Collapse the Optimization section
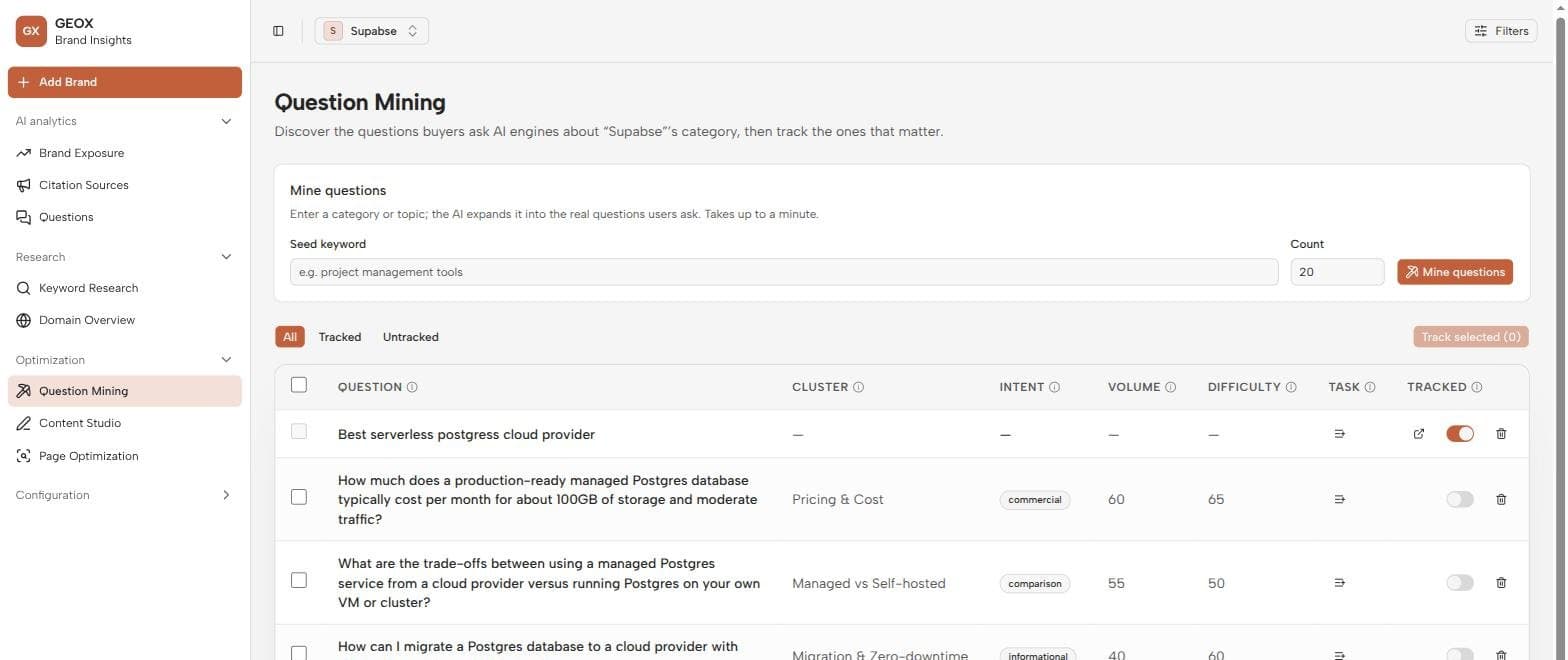Screen dimensions: 1568x660 pos(226,360)
